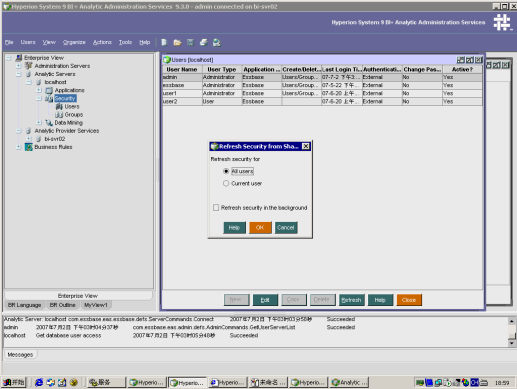Click the Data Mining tree icon
The height and width of the screenshot is (389, 517).
[x=49, y=123]
